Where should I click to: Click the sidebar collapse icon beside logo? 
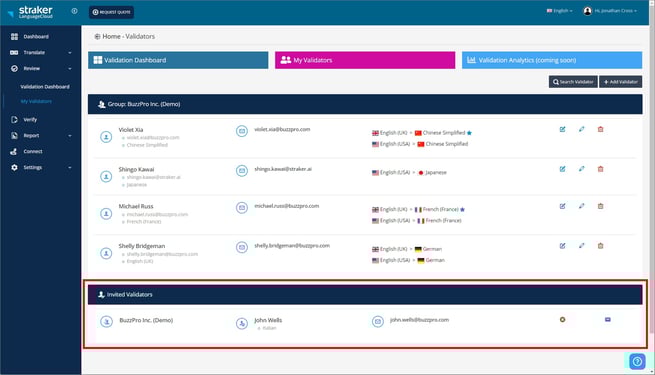74,11
